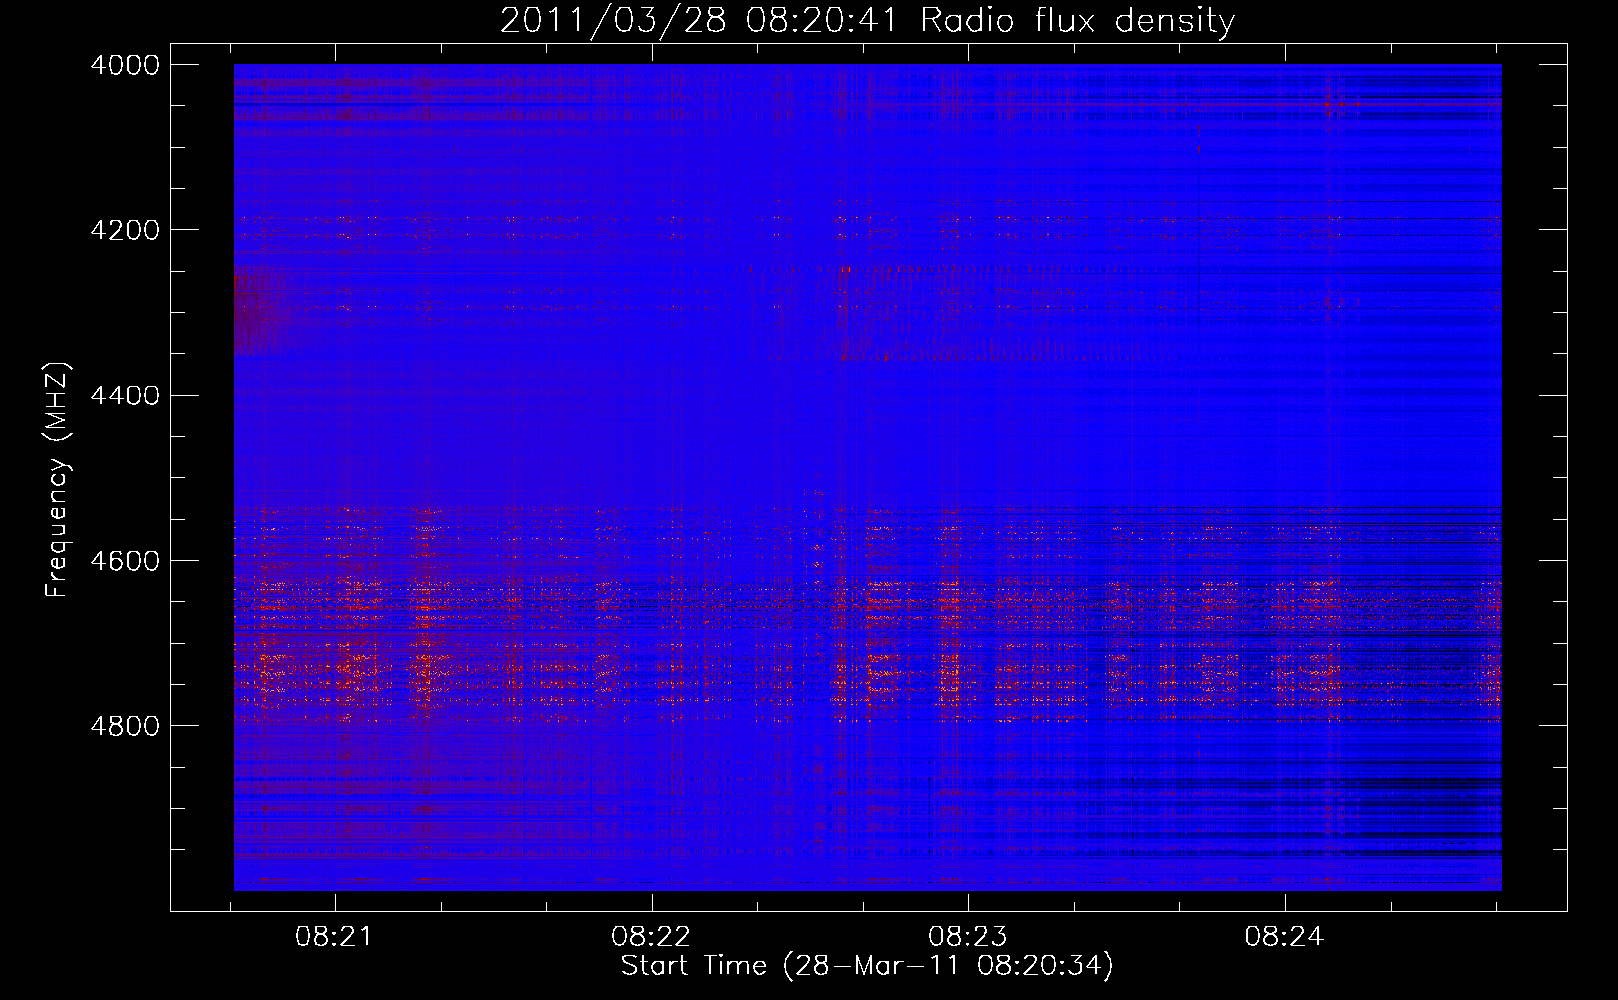Click the 4800 frequency axis label

(125, 725)
